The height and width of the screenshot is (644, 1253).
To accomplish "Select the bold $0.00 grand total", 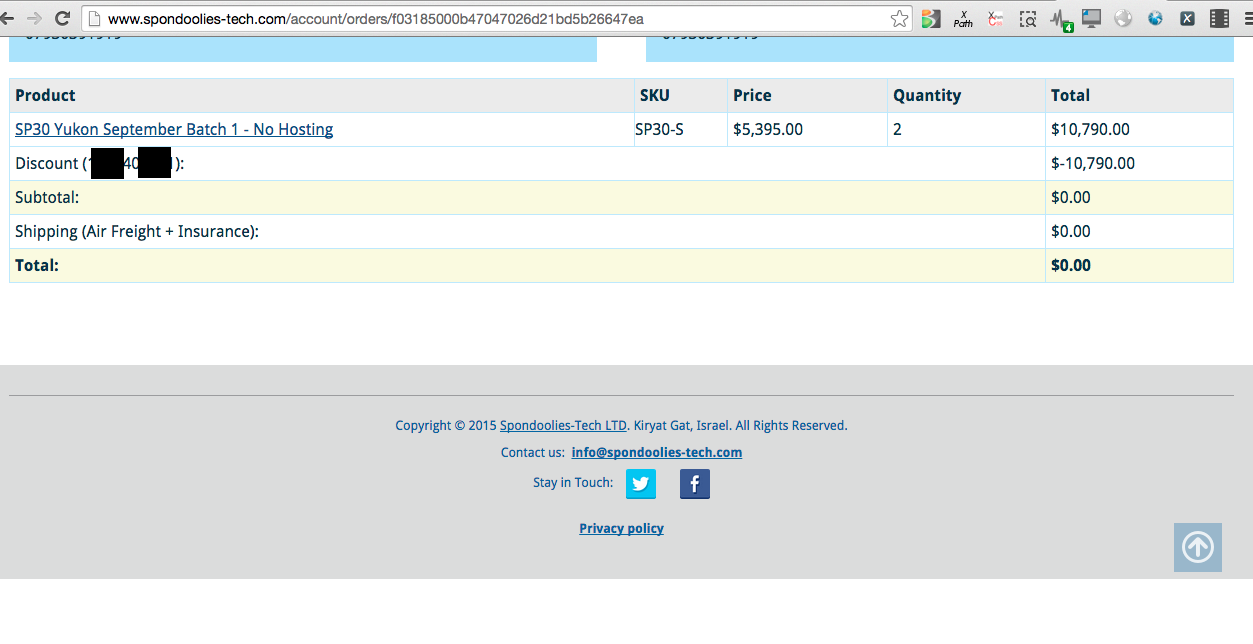I will 1071,265.
